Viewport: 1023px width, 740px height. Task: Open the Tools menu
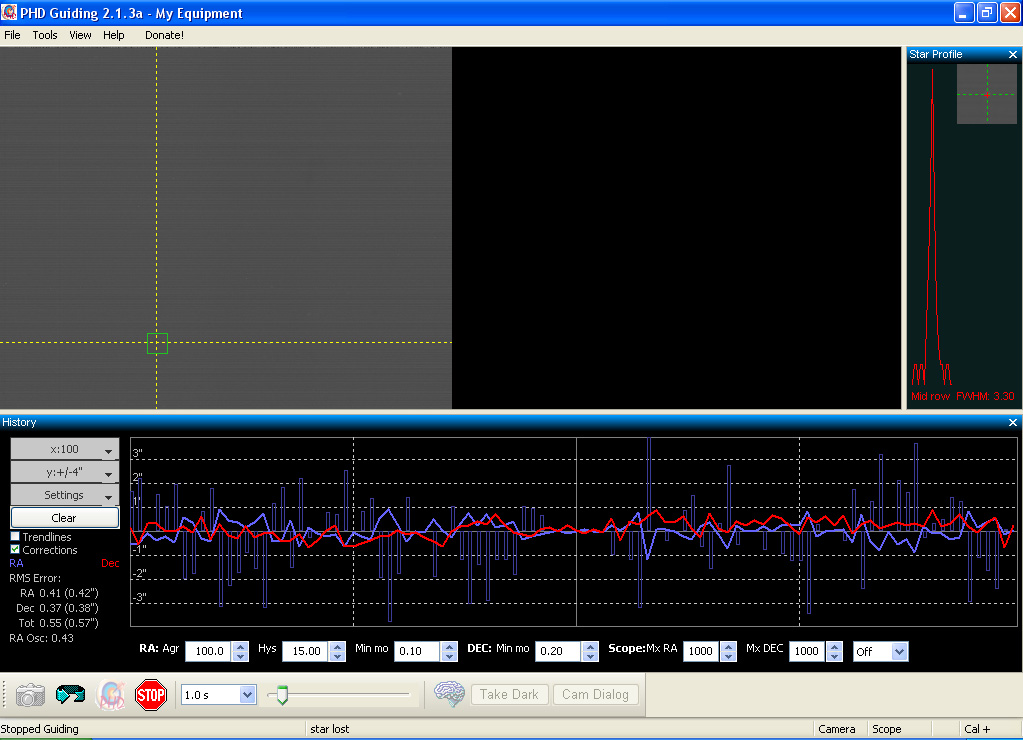coord(45,35)
